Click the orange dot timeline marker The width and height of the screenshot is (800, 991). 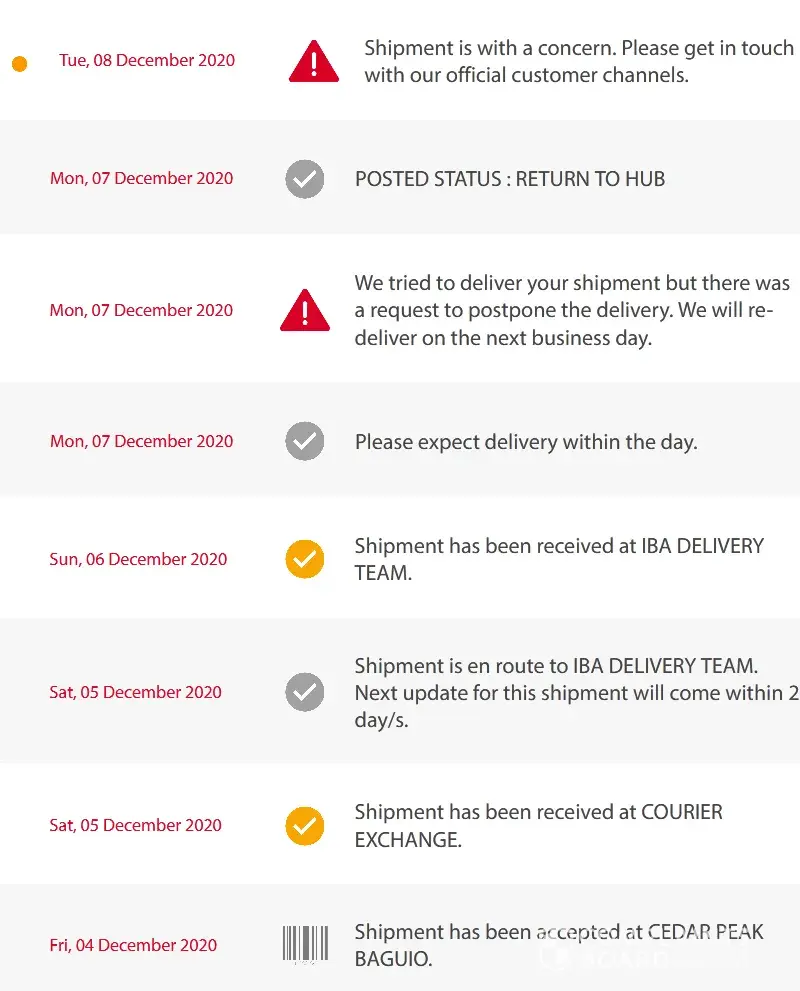[x=19, y=64]
